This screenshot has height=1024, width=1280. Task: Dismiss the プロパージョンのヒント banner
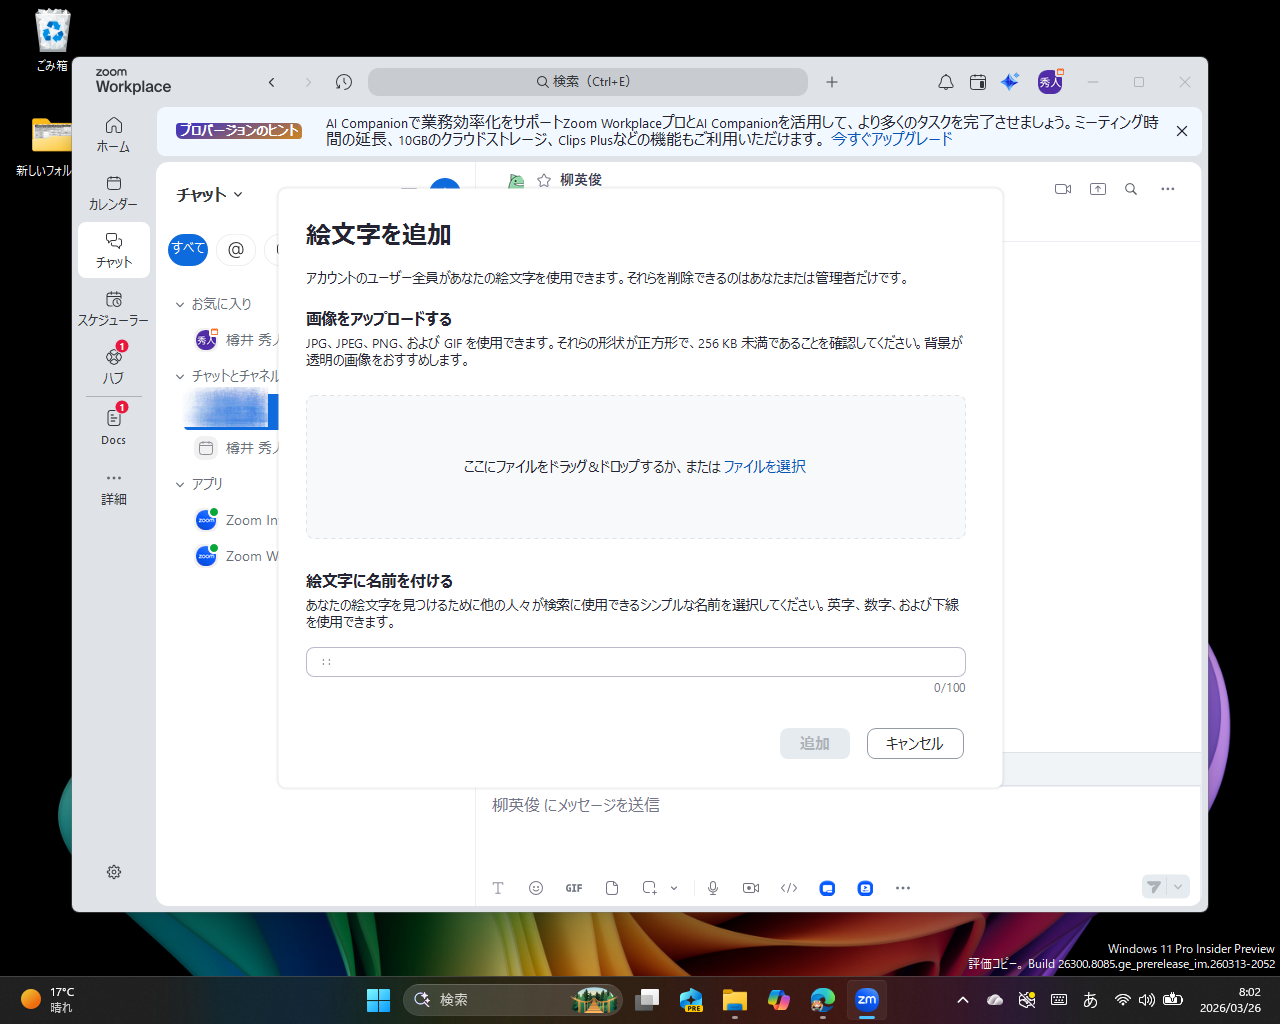(x=1182, y=131)
